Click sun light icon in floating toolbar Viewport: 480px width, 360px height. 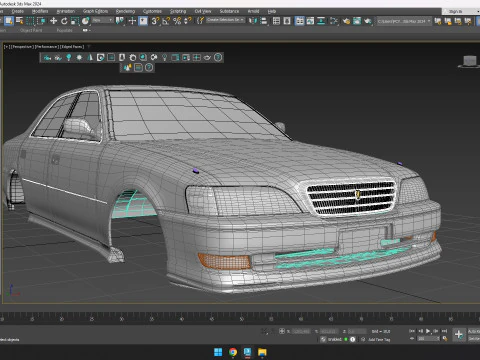[79, 57]
